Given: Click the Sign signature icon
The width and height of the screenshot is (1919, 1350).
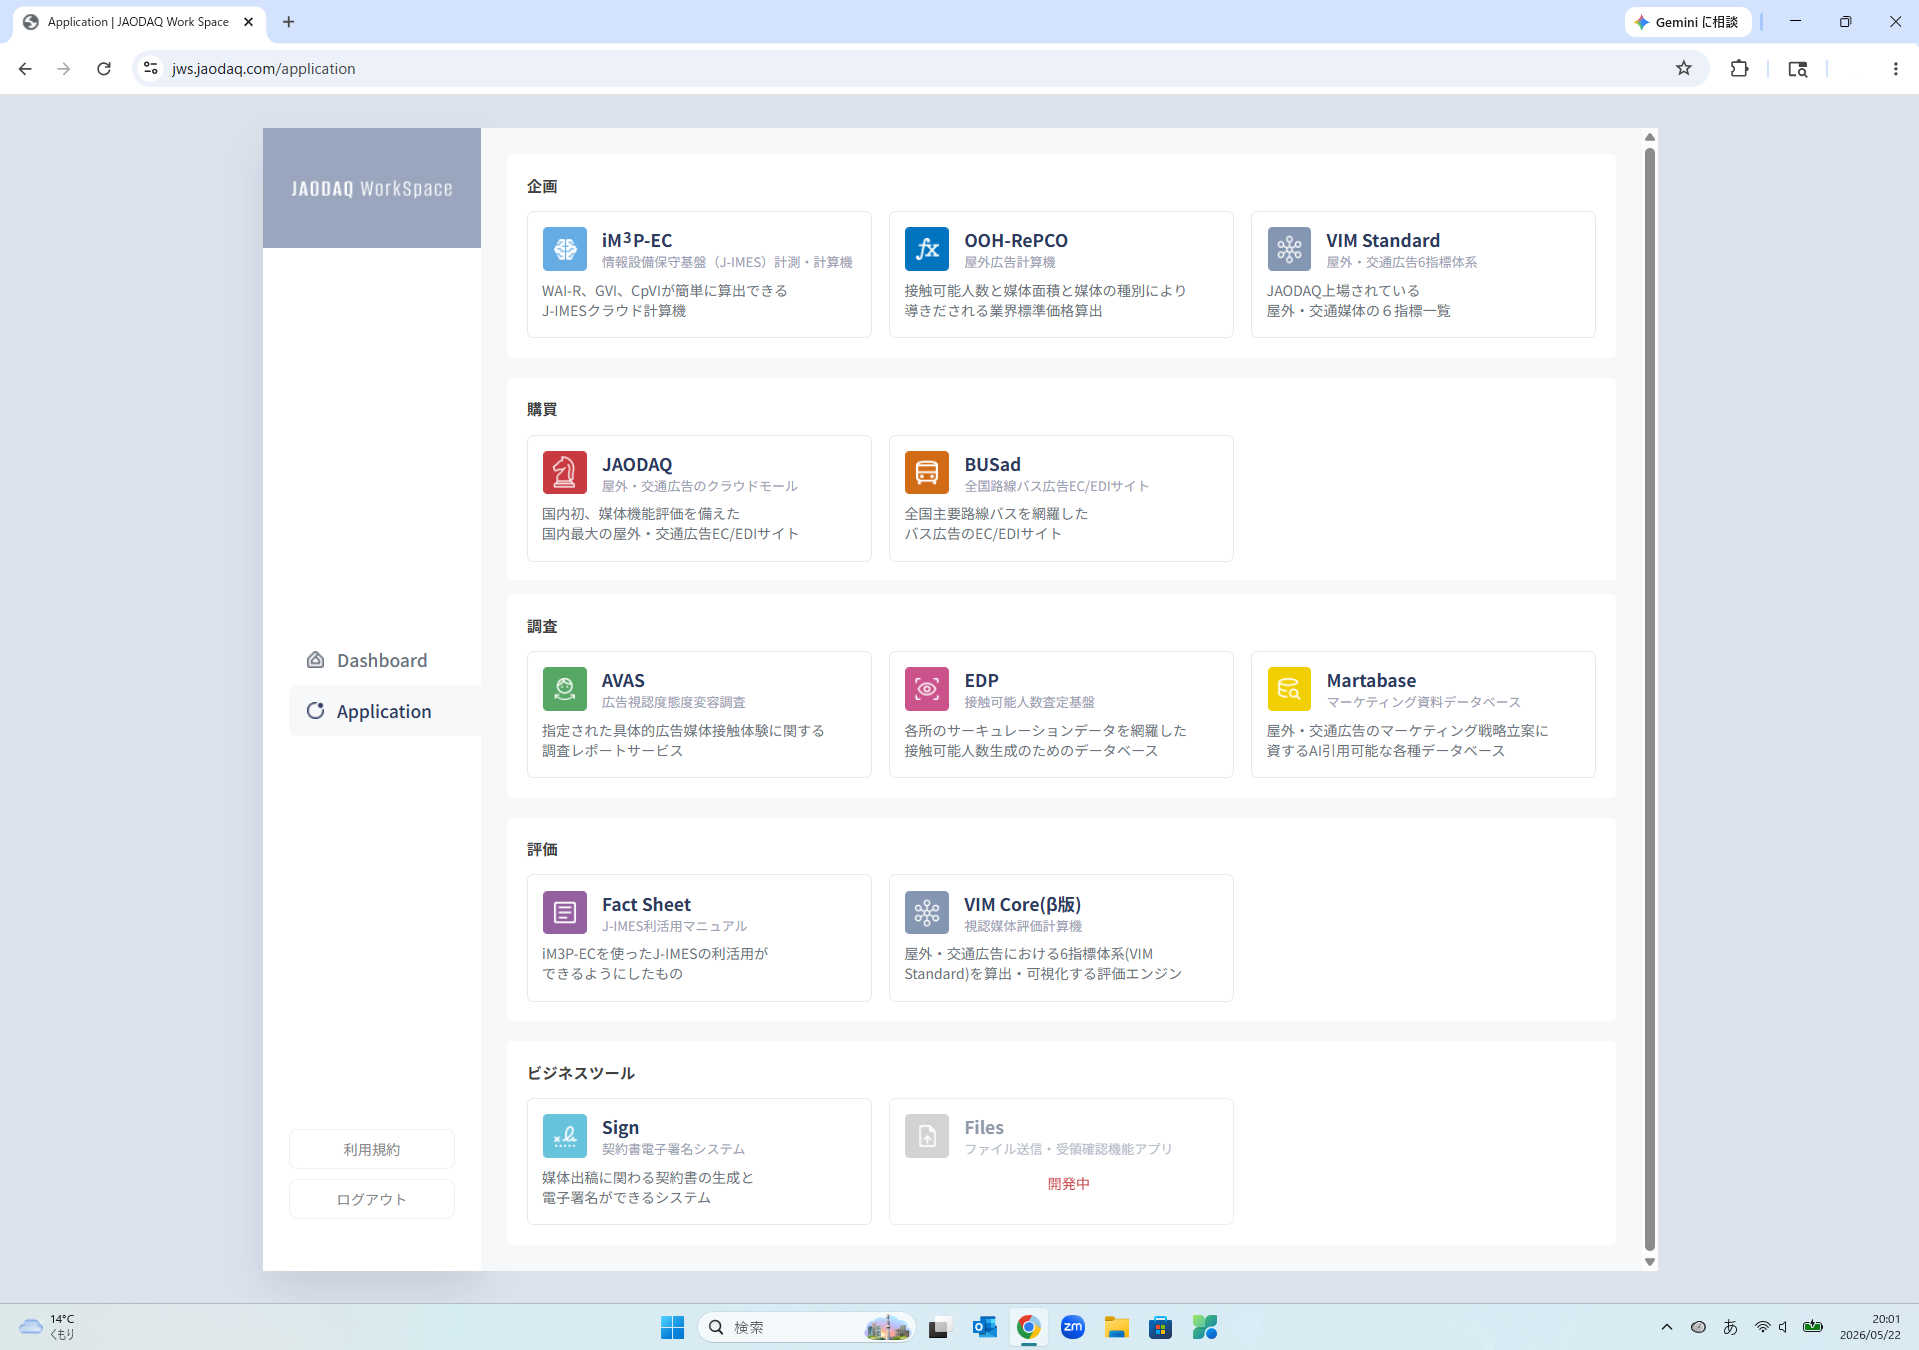Looking at the screenshot, I should coord(565,1136).
